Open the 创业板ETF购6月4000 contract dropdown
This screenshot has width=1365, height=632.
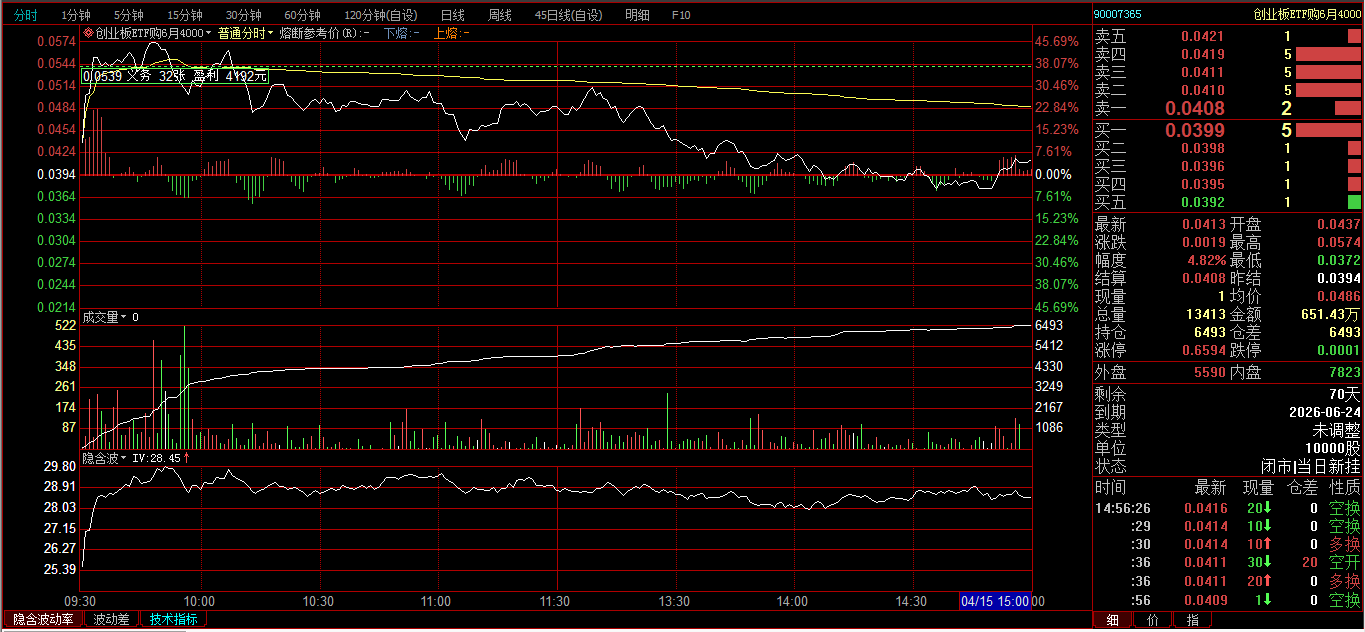[x=209, y=33]
